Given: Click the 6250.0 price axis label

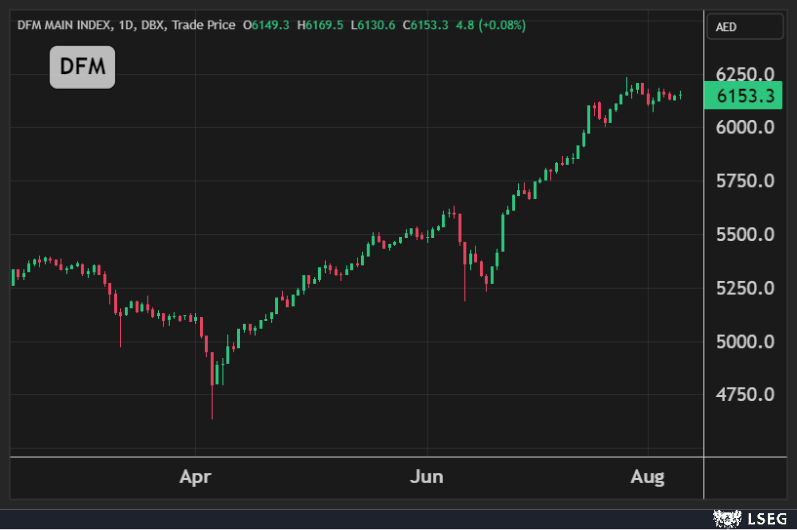Looking at the screenshot, I should [745, 75].
